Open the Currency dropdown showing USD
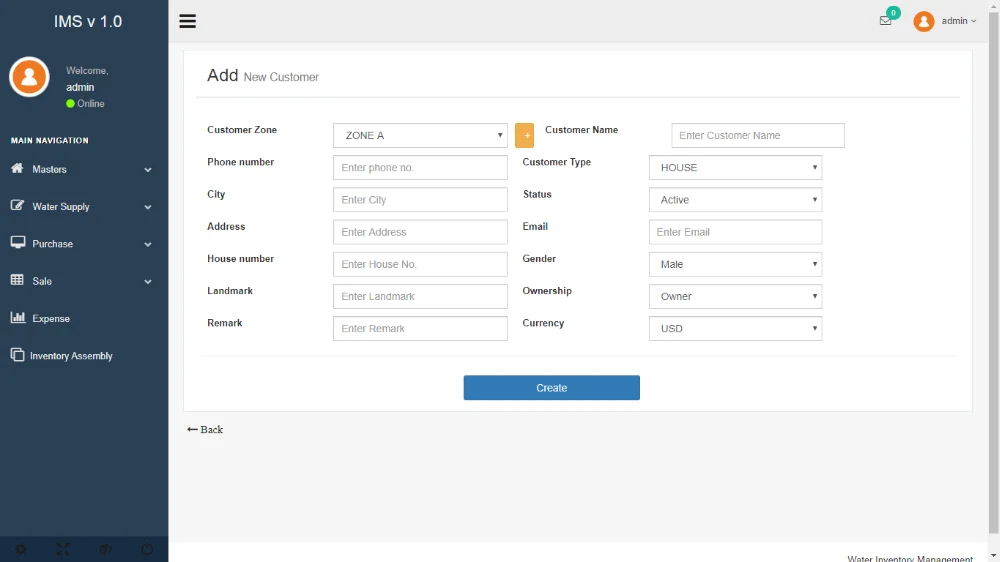This screenshot has width=1000, height=562. click(735, 328)
